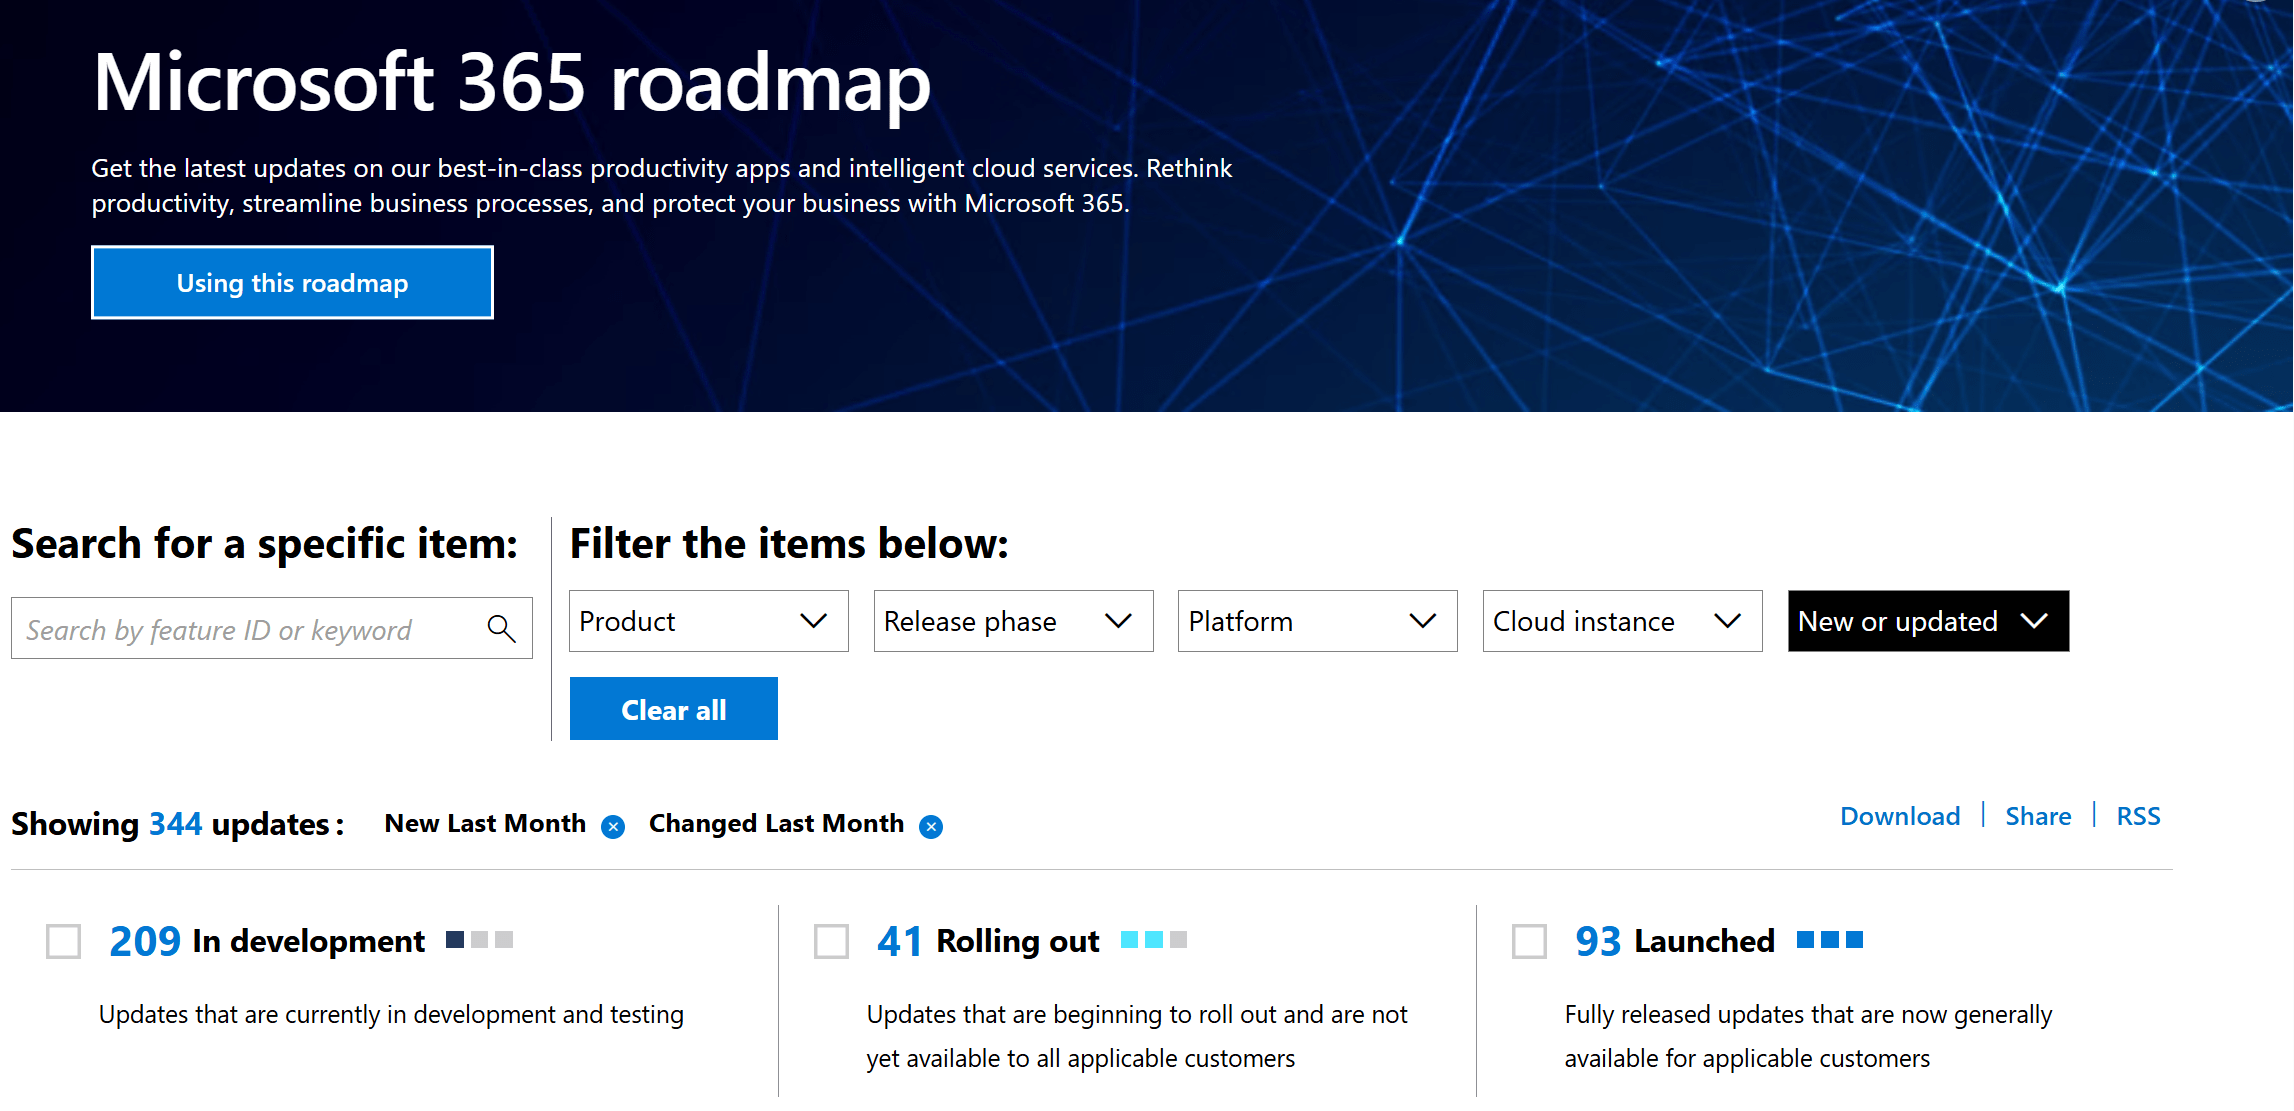The height and width of the screenshot is (1111, 2294).
Task: Open the RSS feed link
Action: tap(2138, 816)
